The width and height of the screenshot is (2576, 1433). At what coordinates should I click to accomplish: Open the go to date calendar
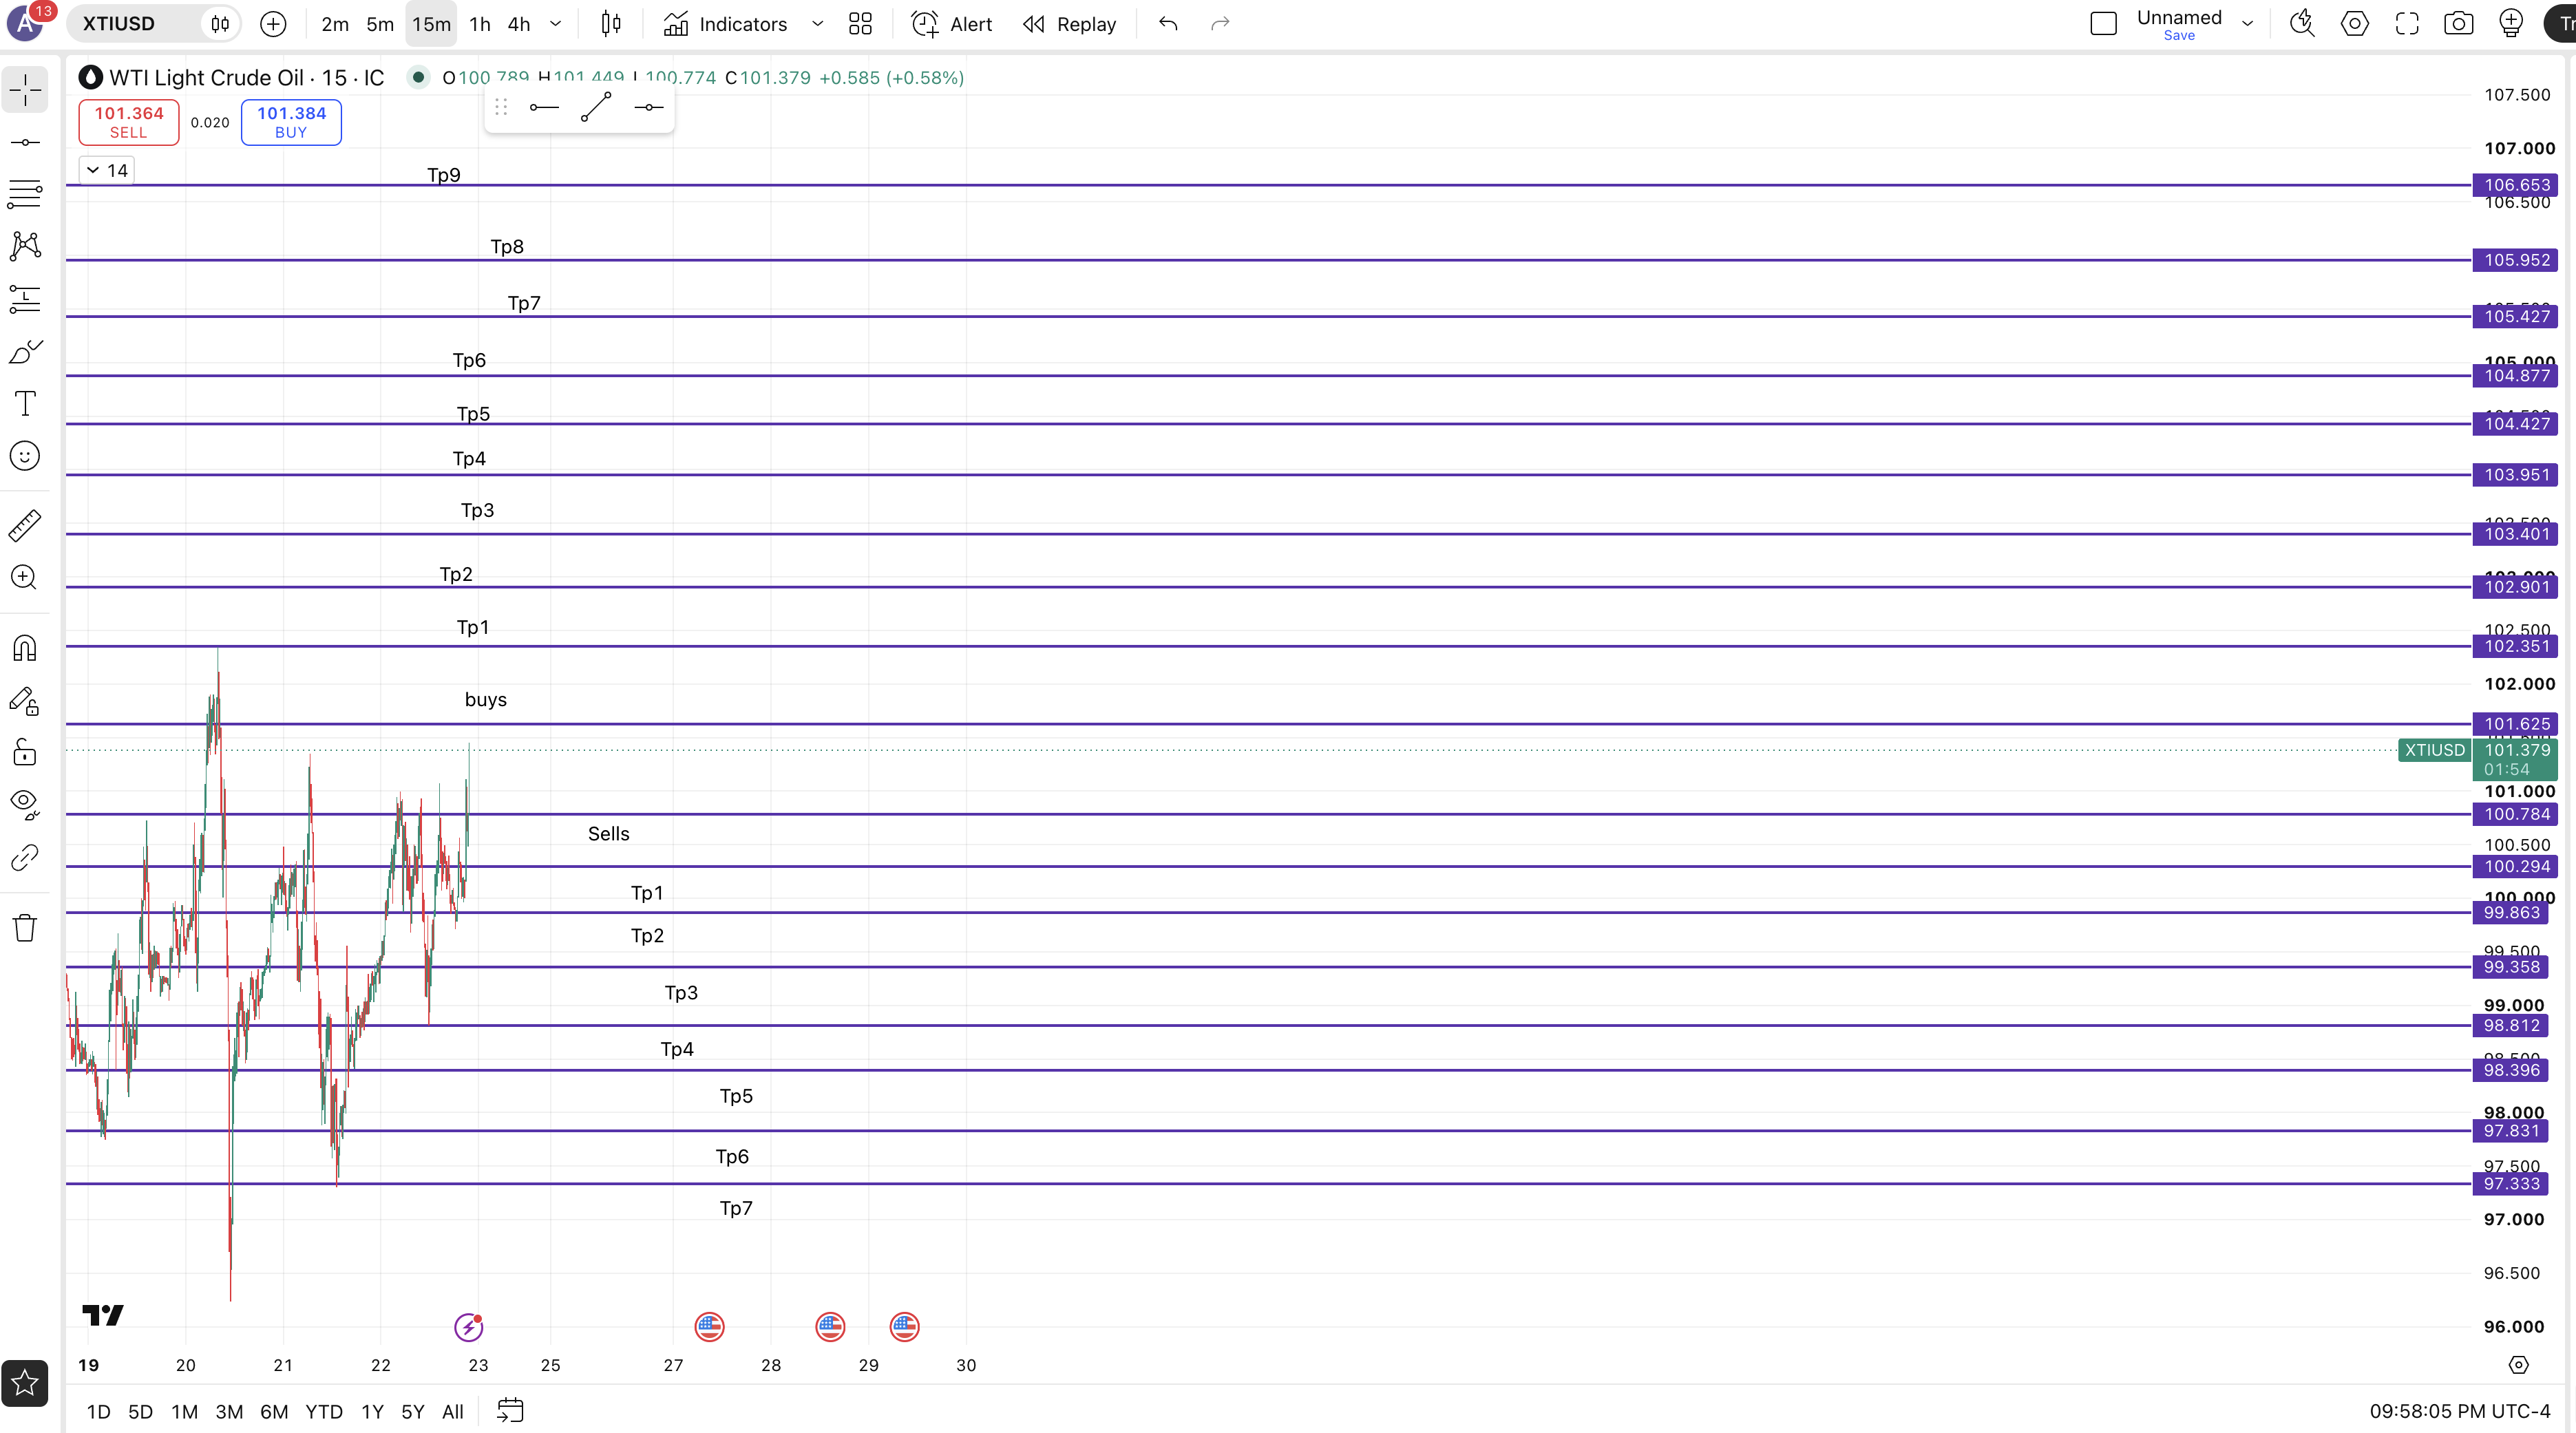tap(510, 1411)
